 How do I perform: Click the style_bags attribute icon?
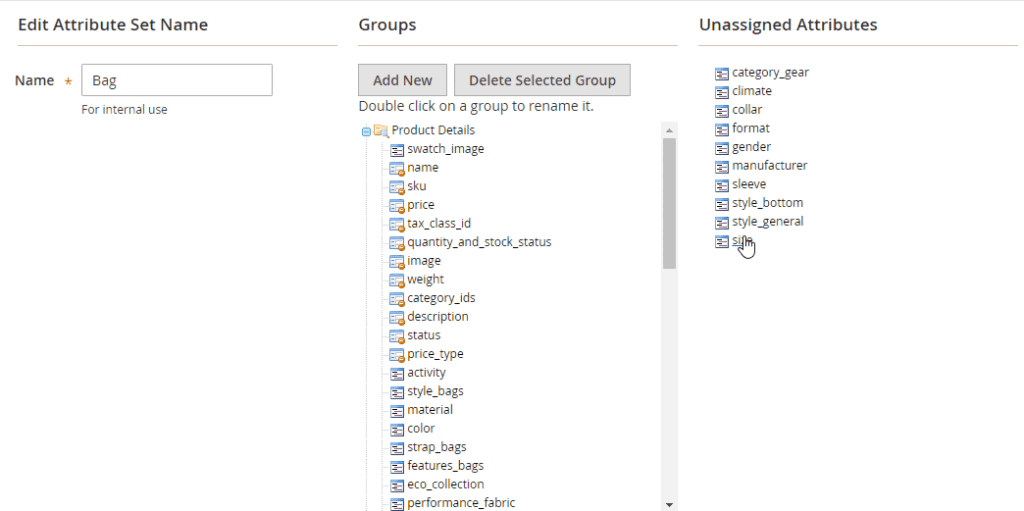397,392
